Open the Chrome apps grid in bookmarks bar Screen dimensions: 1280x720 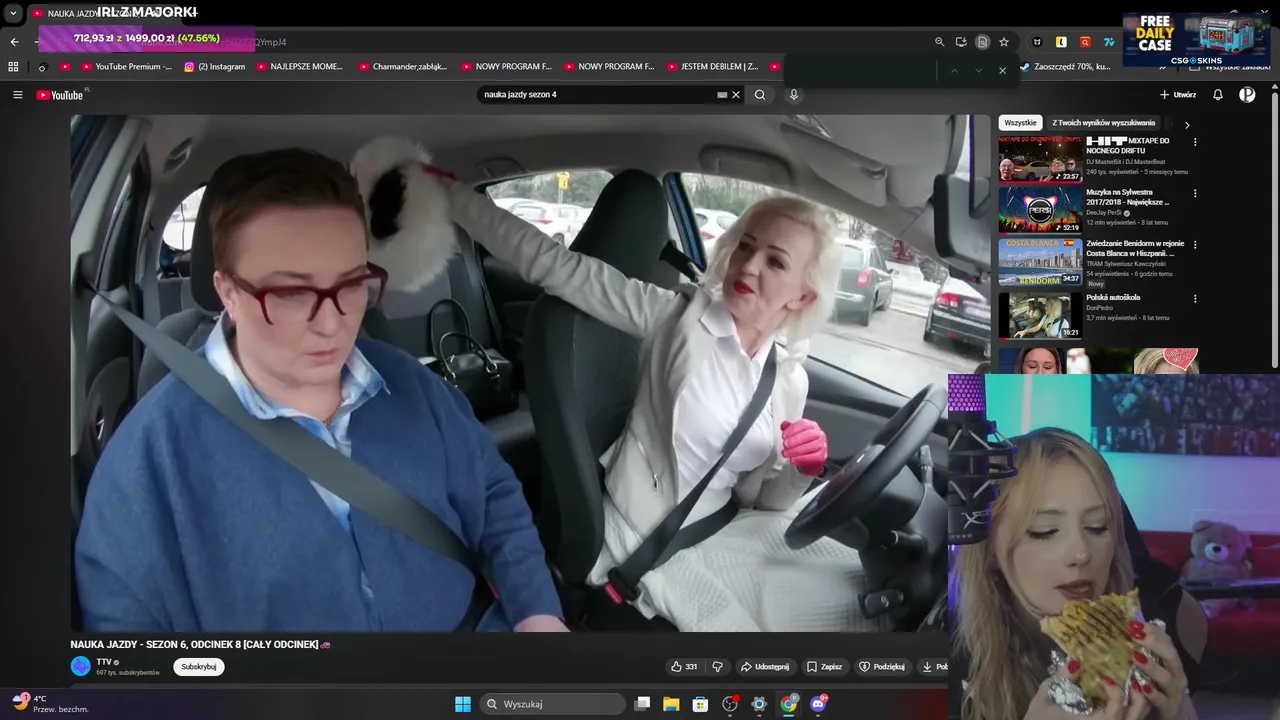click(x=13, y=67)
